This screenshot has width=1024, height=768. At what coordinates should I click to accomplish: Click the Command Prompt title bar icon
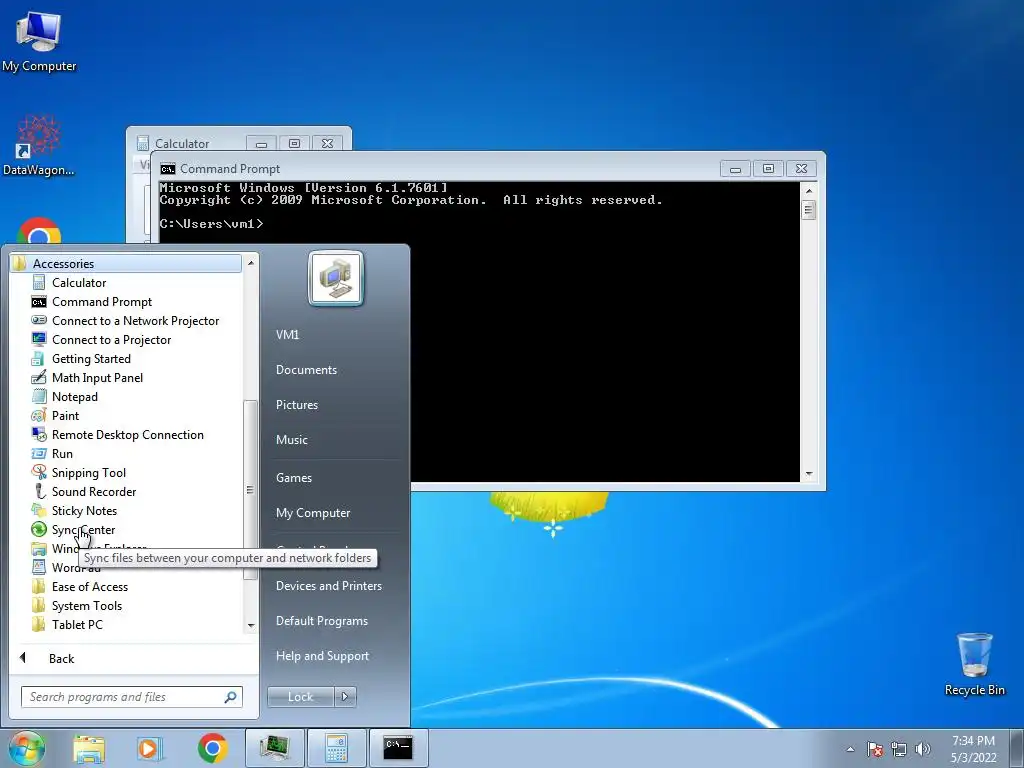coord(168,169)
